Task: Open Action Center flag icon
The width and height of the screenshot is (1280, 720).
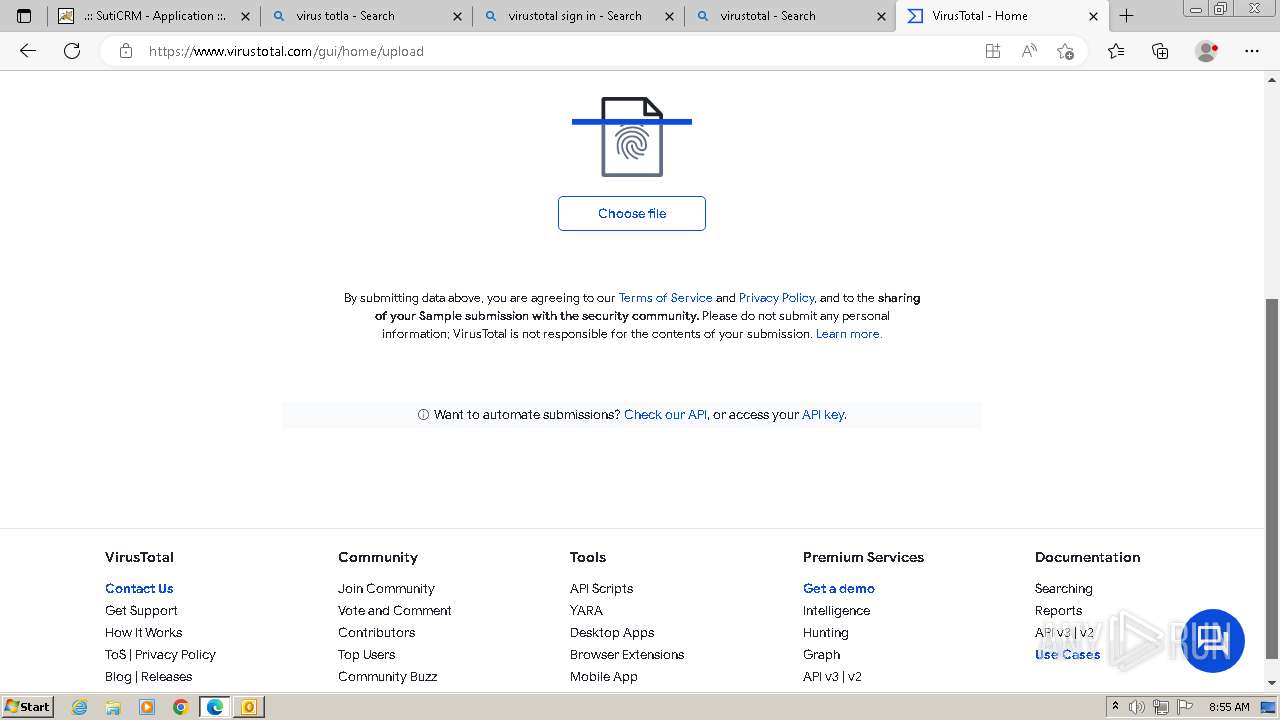Action: point(1186,707)
